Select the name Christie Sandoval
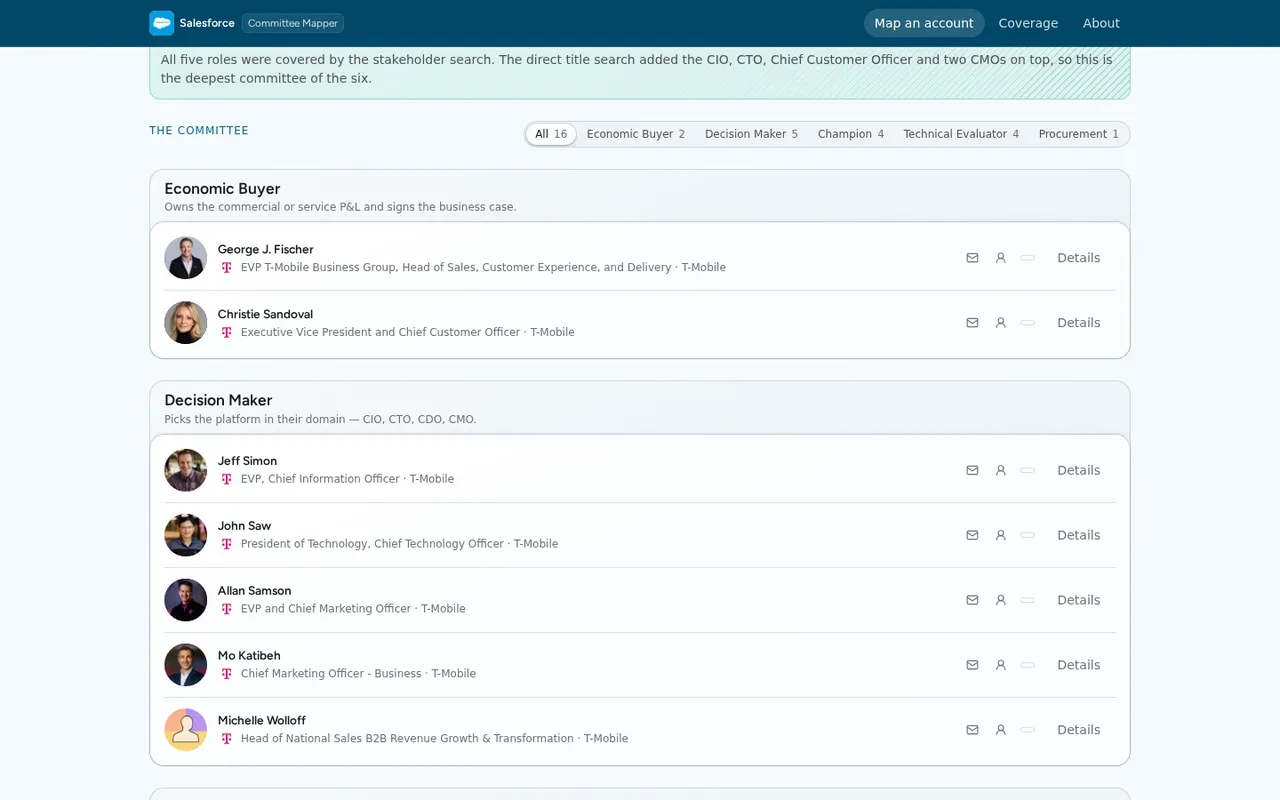1280x800 pixels. tap(265, 314)
